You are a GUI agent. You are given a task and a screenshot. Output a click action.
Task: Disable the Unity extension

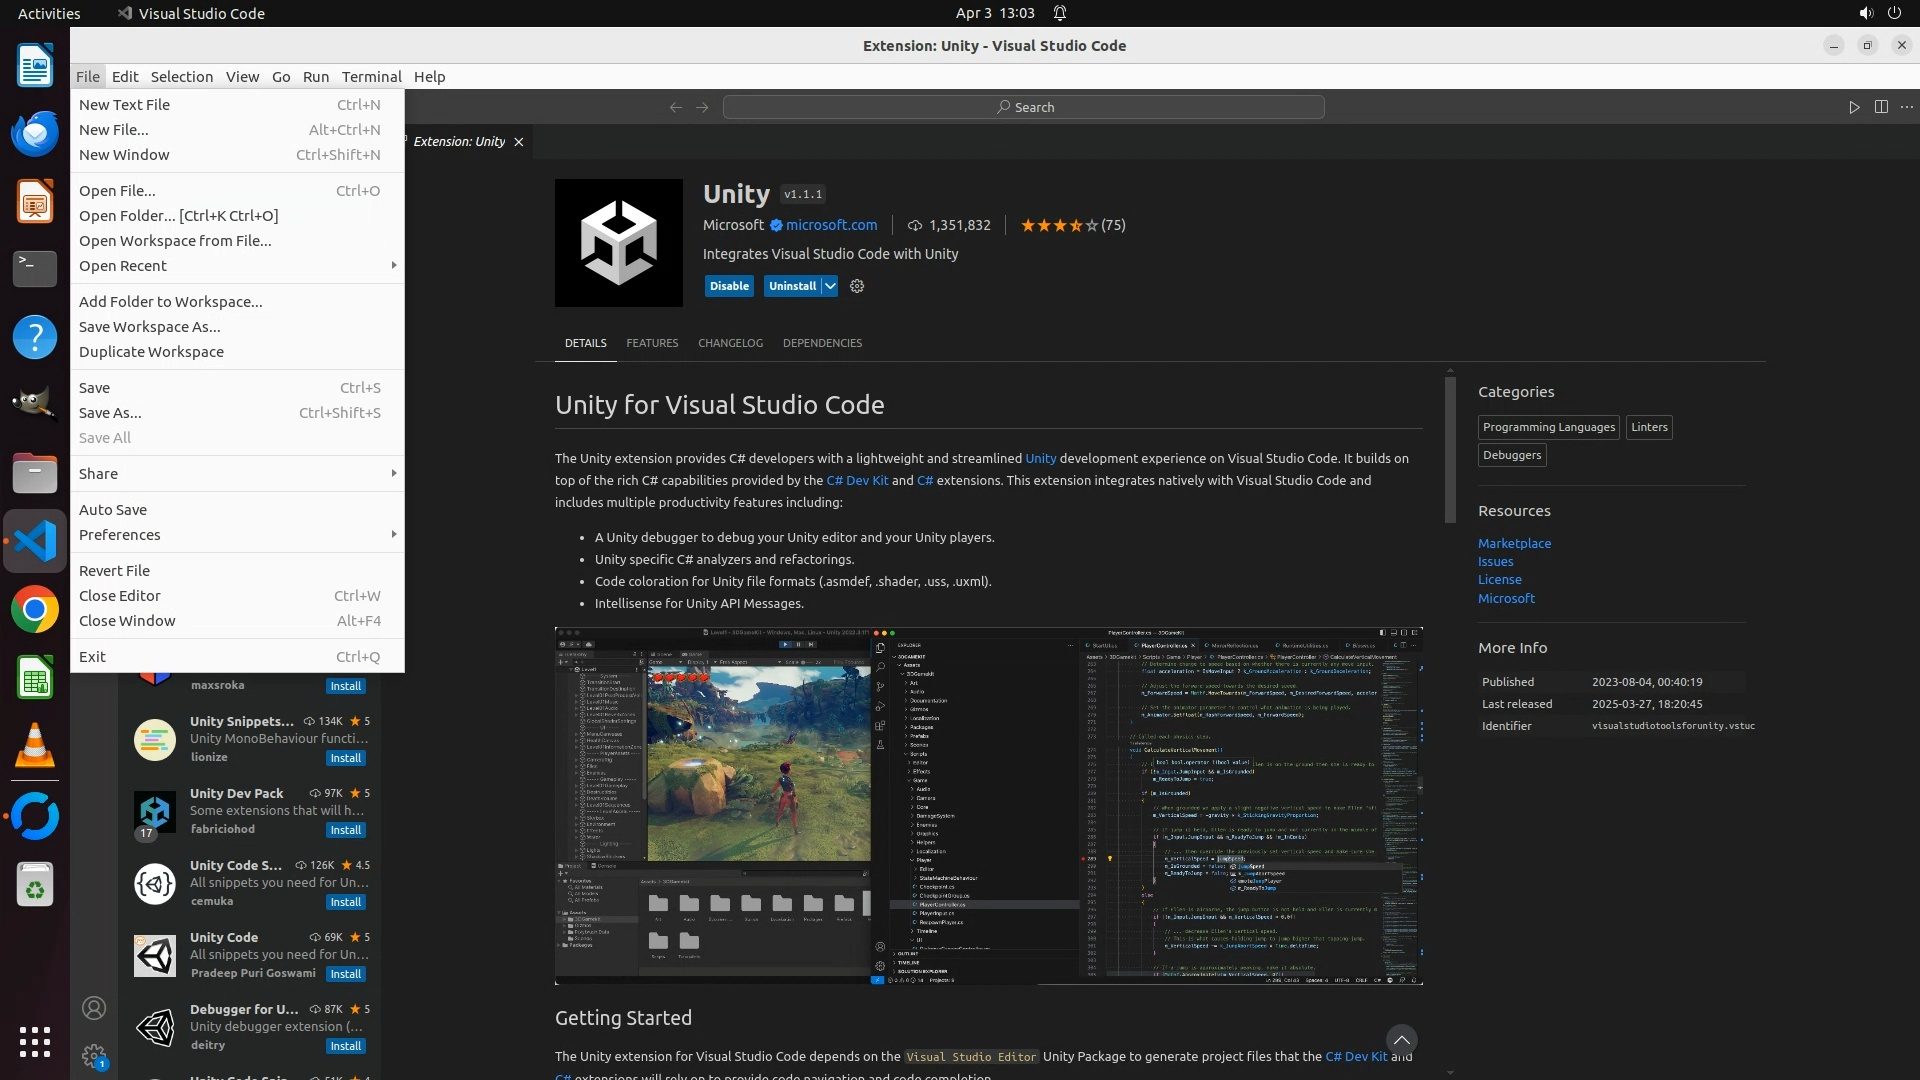coord(729,286)
